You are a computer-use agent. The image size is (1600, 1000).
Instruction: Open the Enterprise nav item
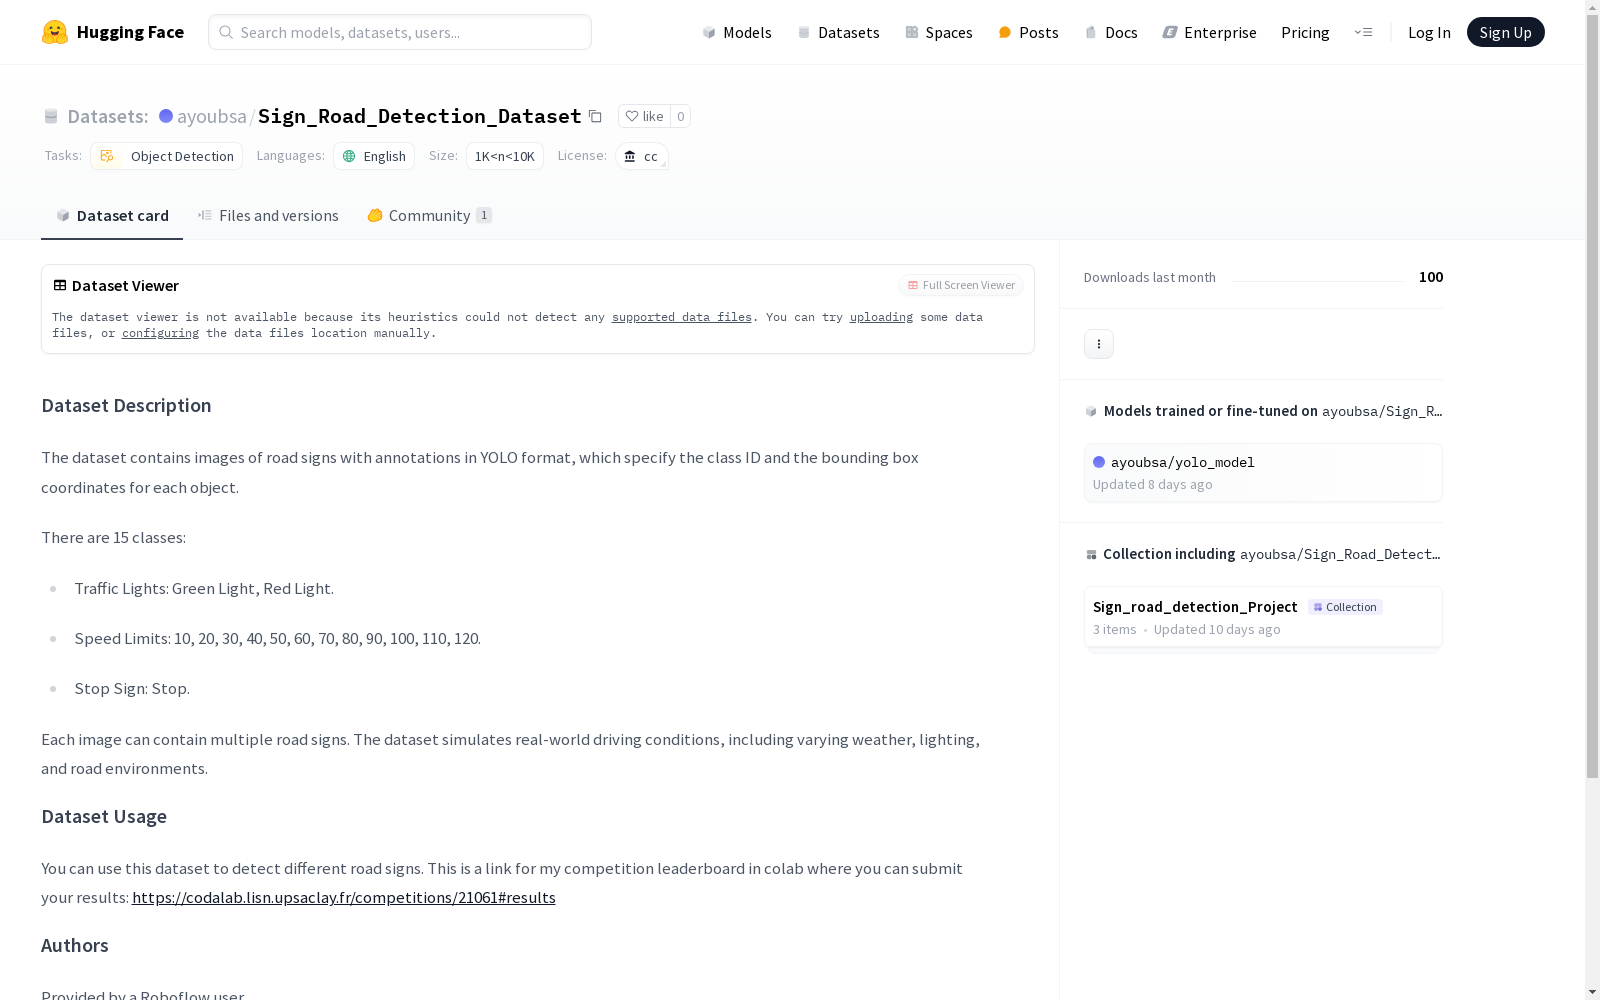click(x=1209, y=32)
